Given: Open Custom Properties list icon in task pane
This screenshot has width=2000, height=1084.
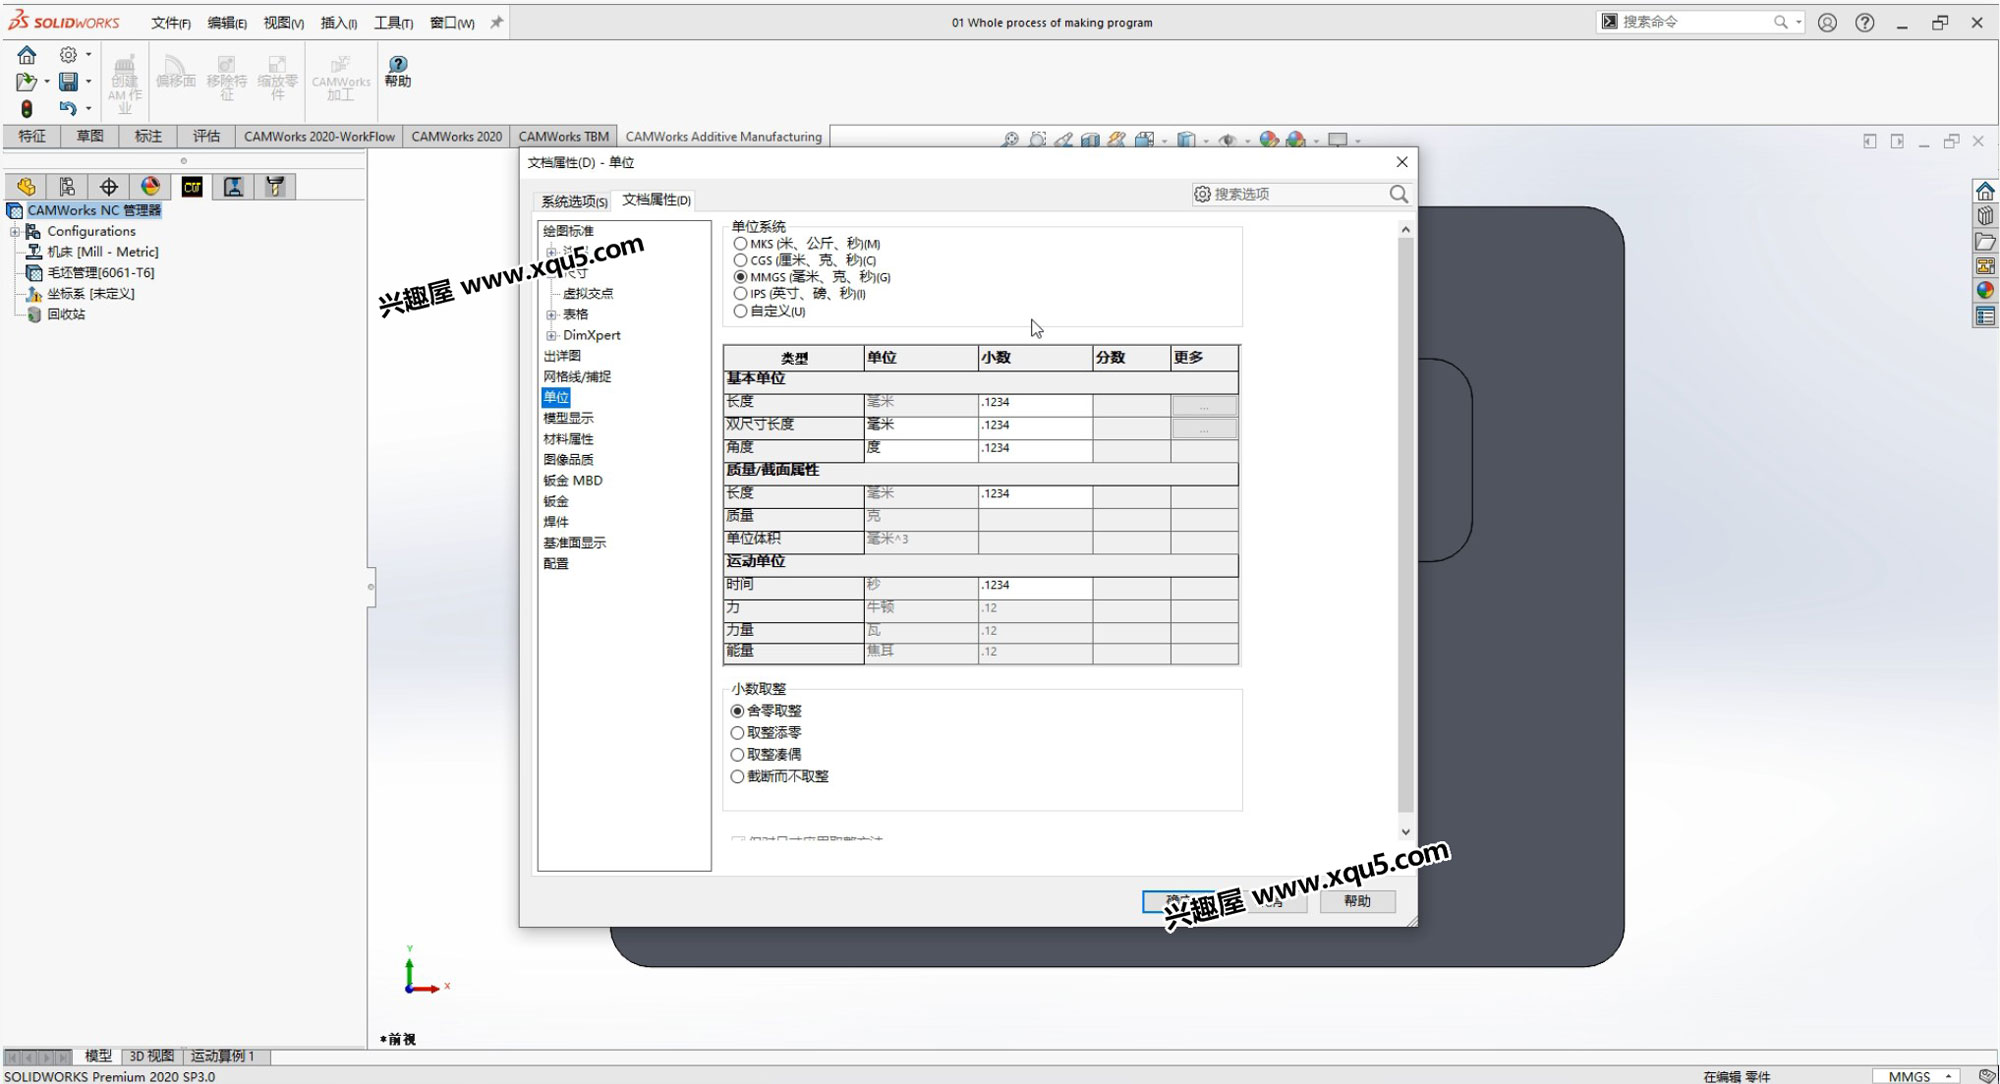Looking at the screenshot, I should click(1985, 316).
